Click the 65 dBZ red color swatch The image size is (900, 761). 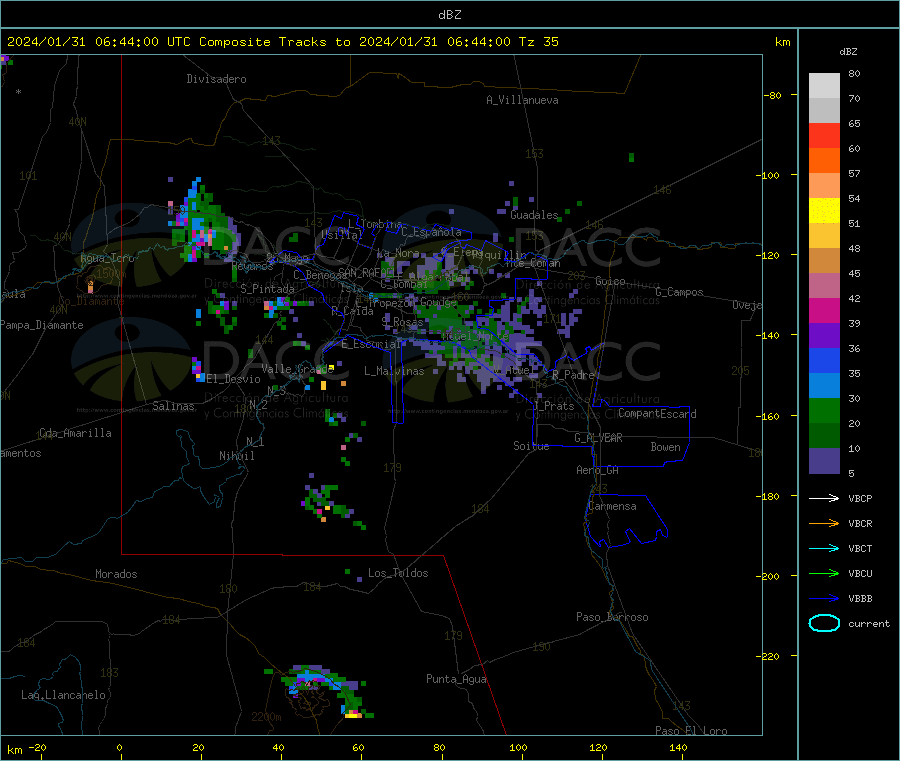pos(824,135)
